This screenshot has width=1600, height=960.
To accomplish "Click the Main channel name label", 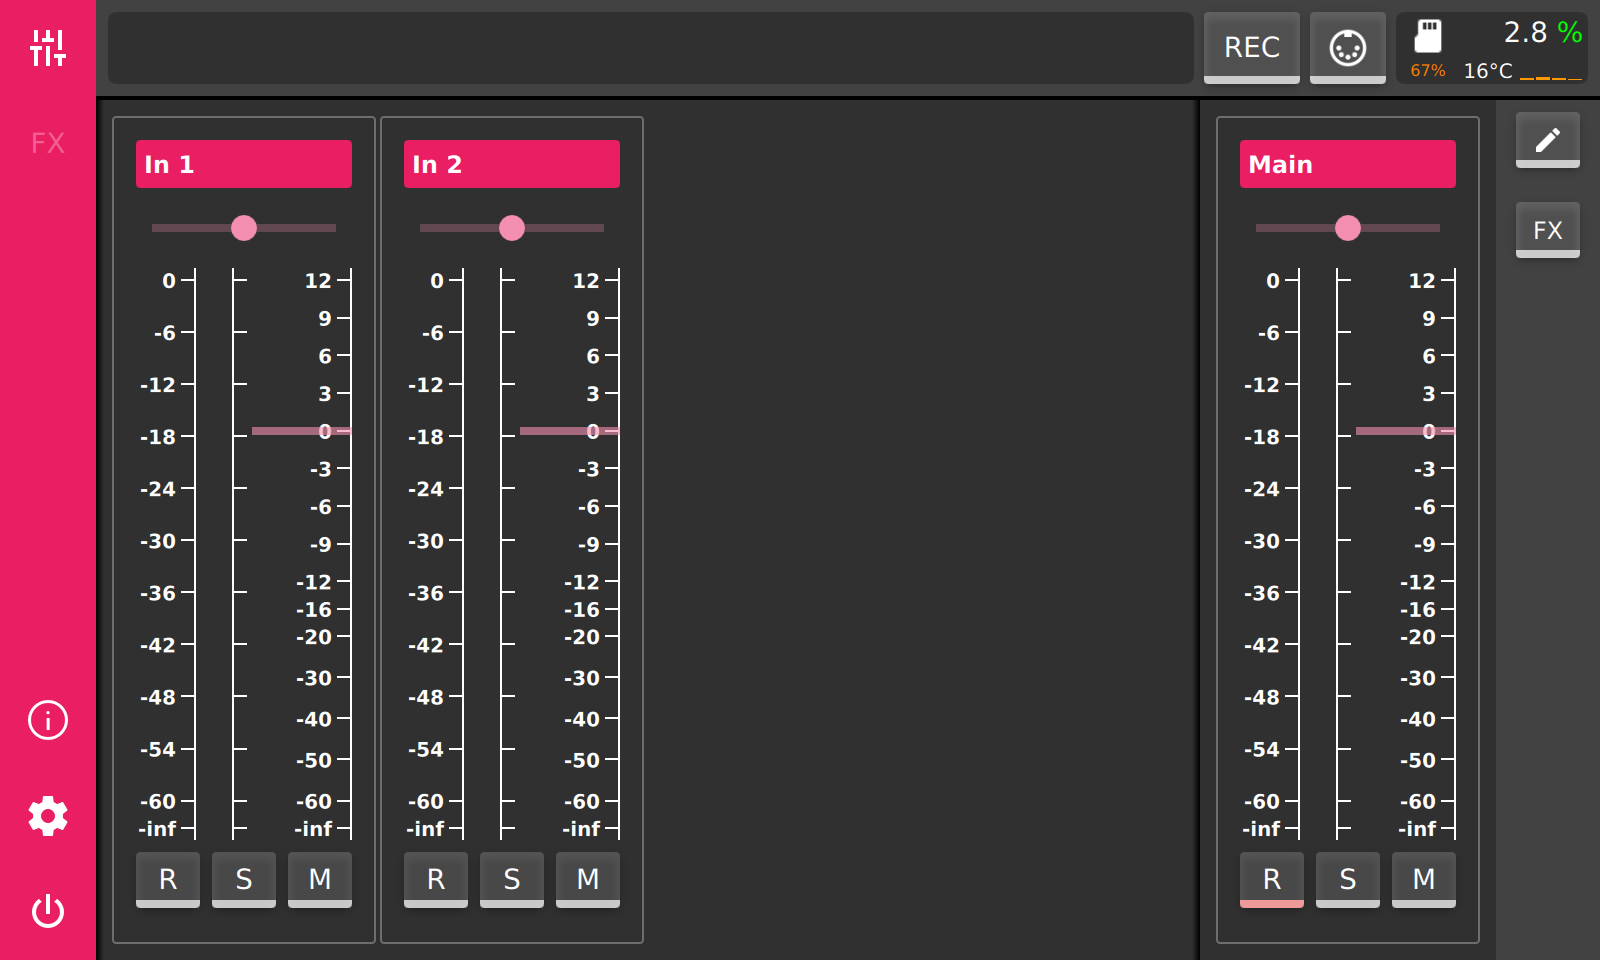I will [x=1348, y=164].
